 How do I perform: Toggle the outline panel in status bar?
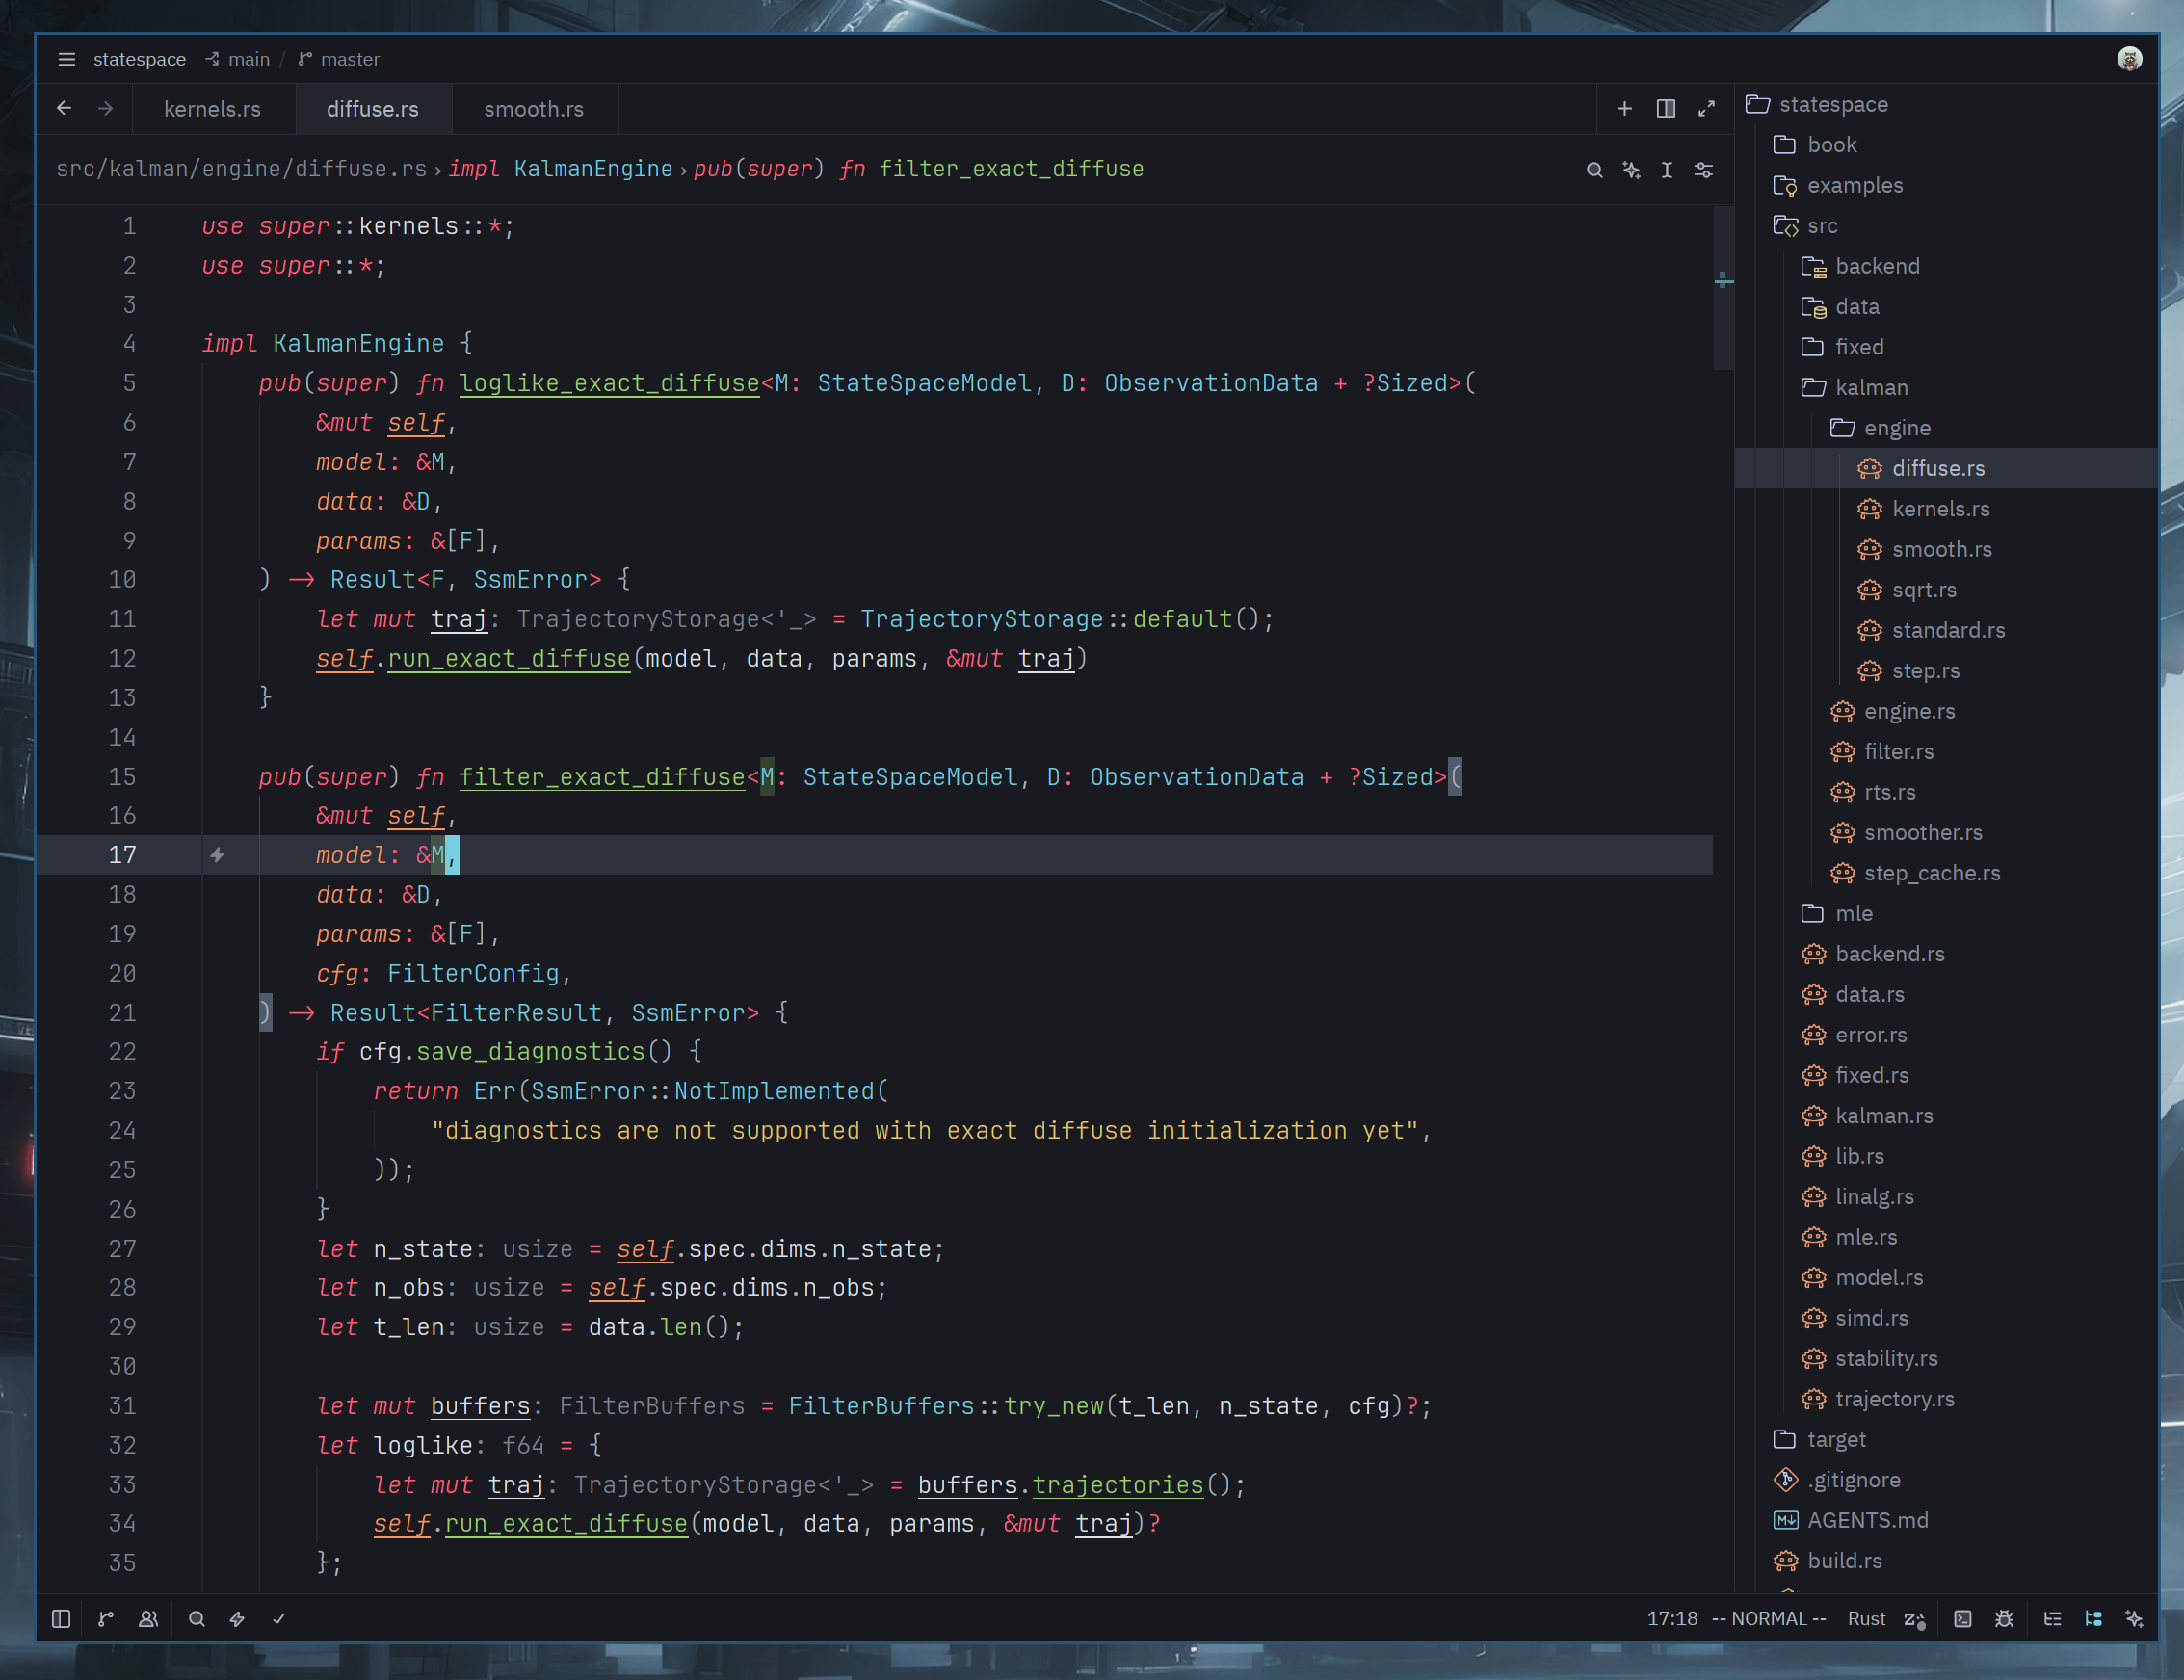tap(2052, 1618)
